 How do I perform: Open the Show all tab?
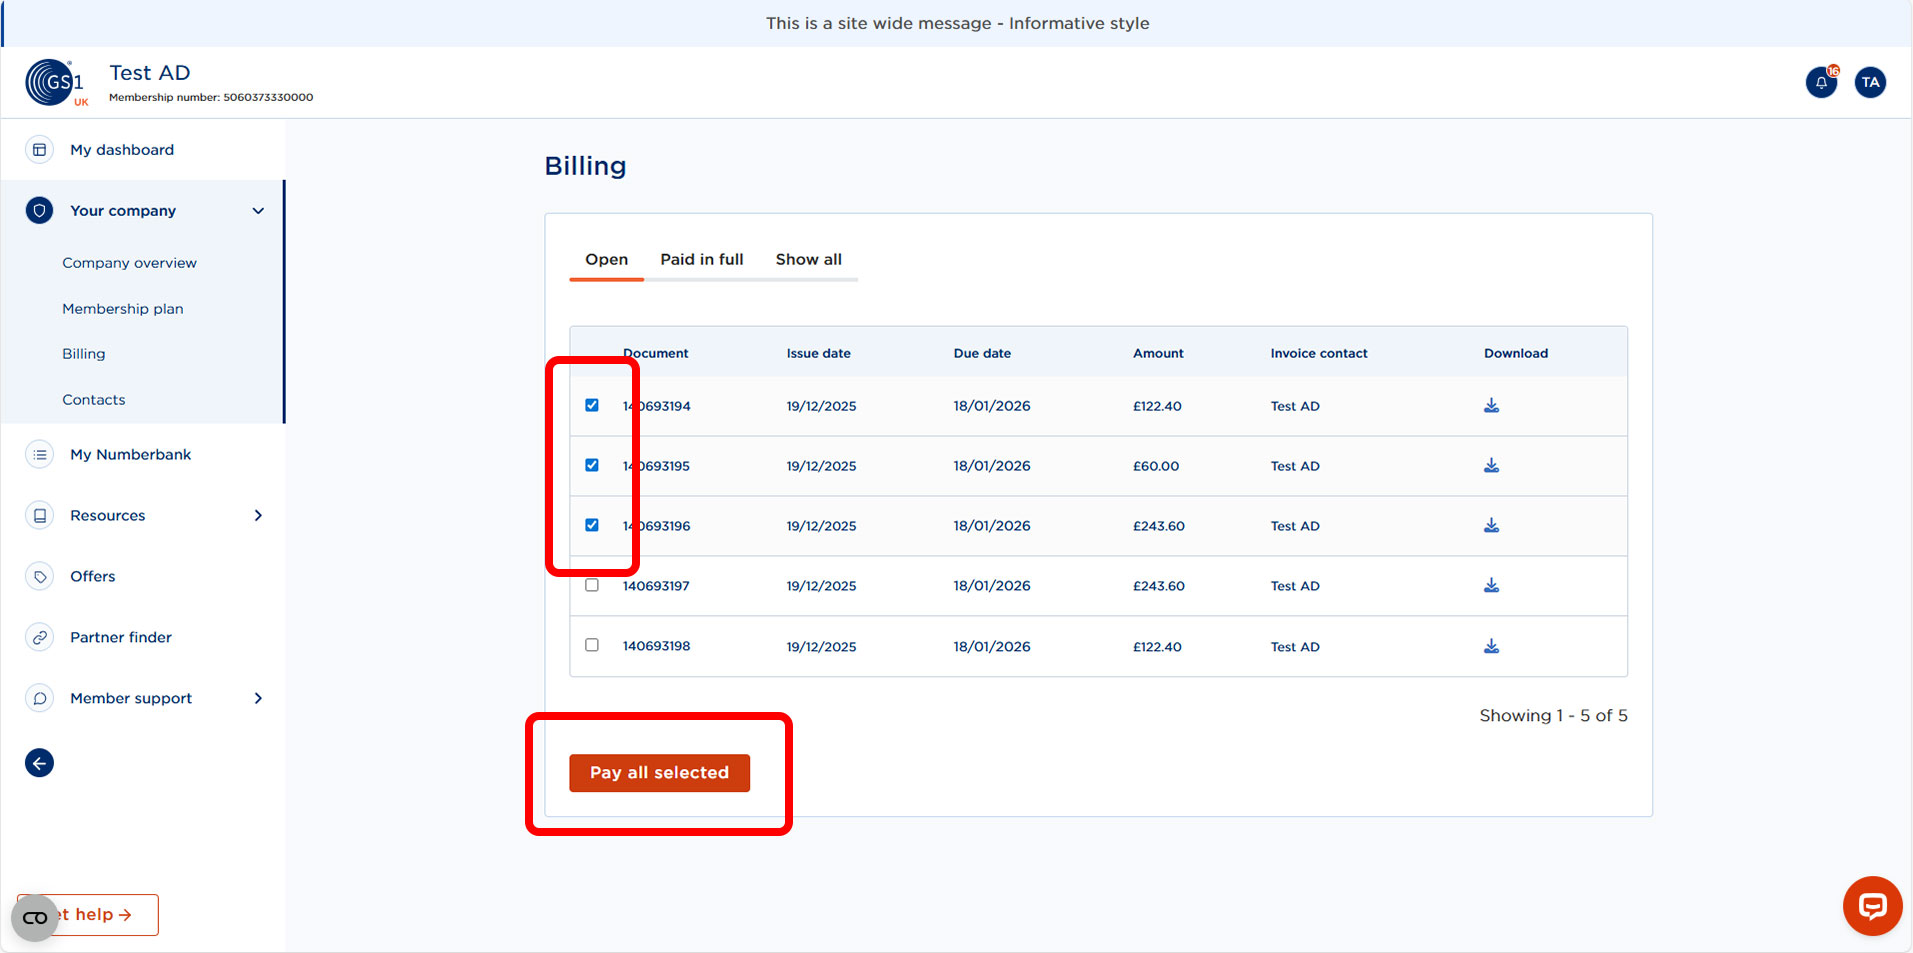[809, 259]
